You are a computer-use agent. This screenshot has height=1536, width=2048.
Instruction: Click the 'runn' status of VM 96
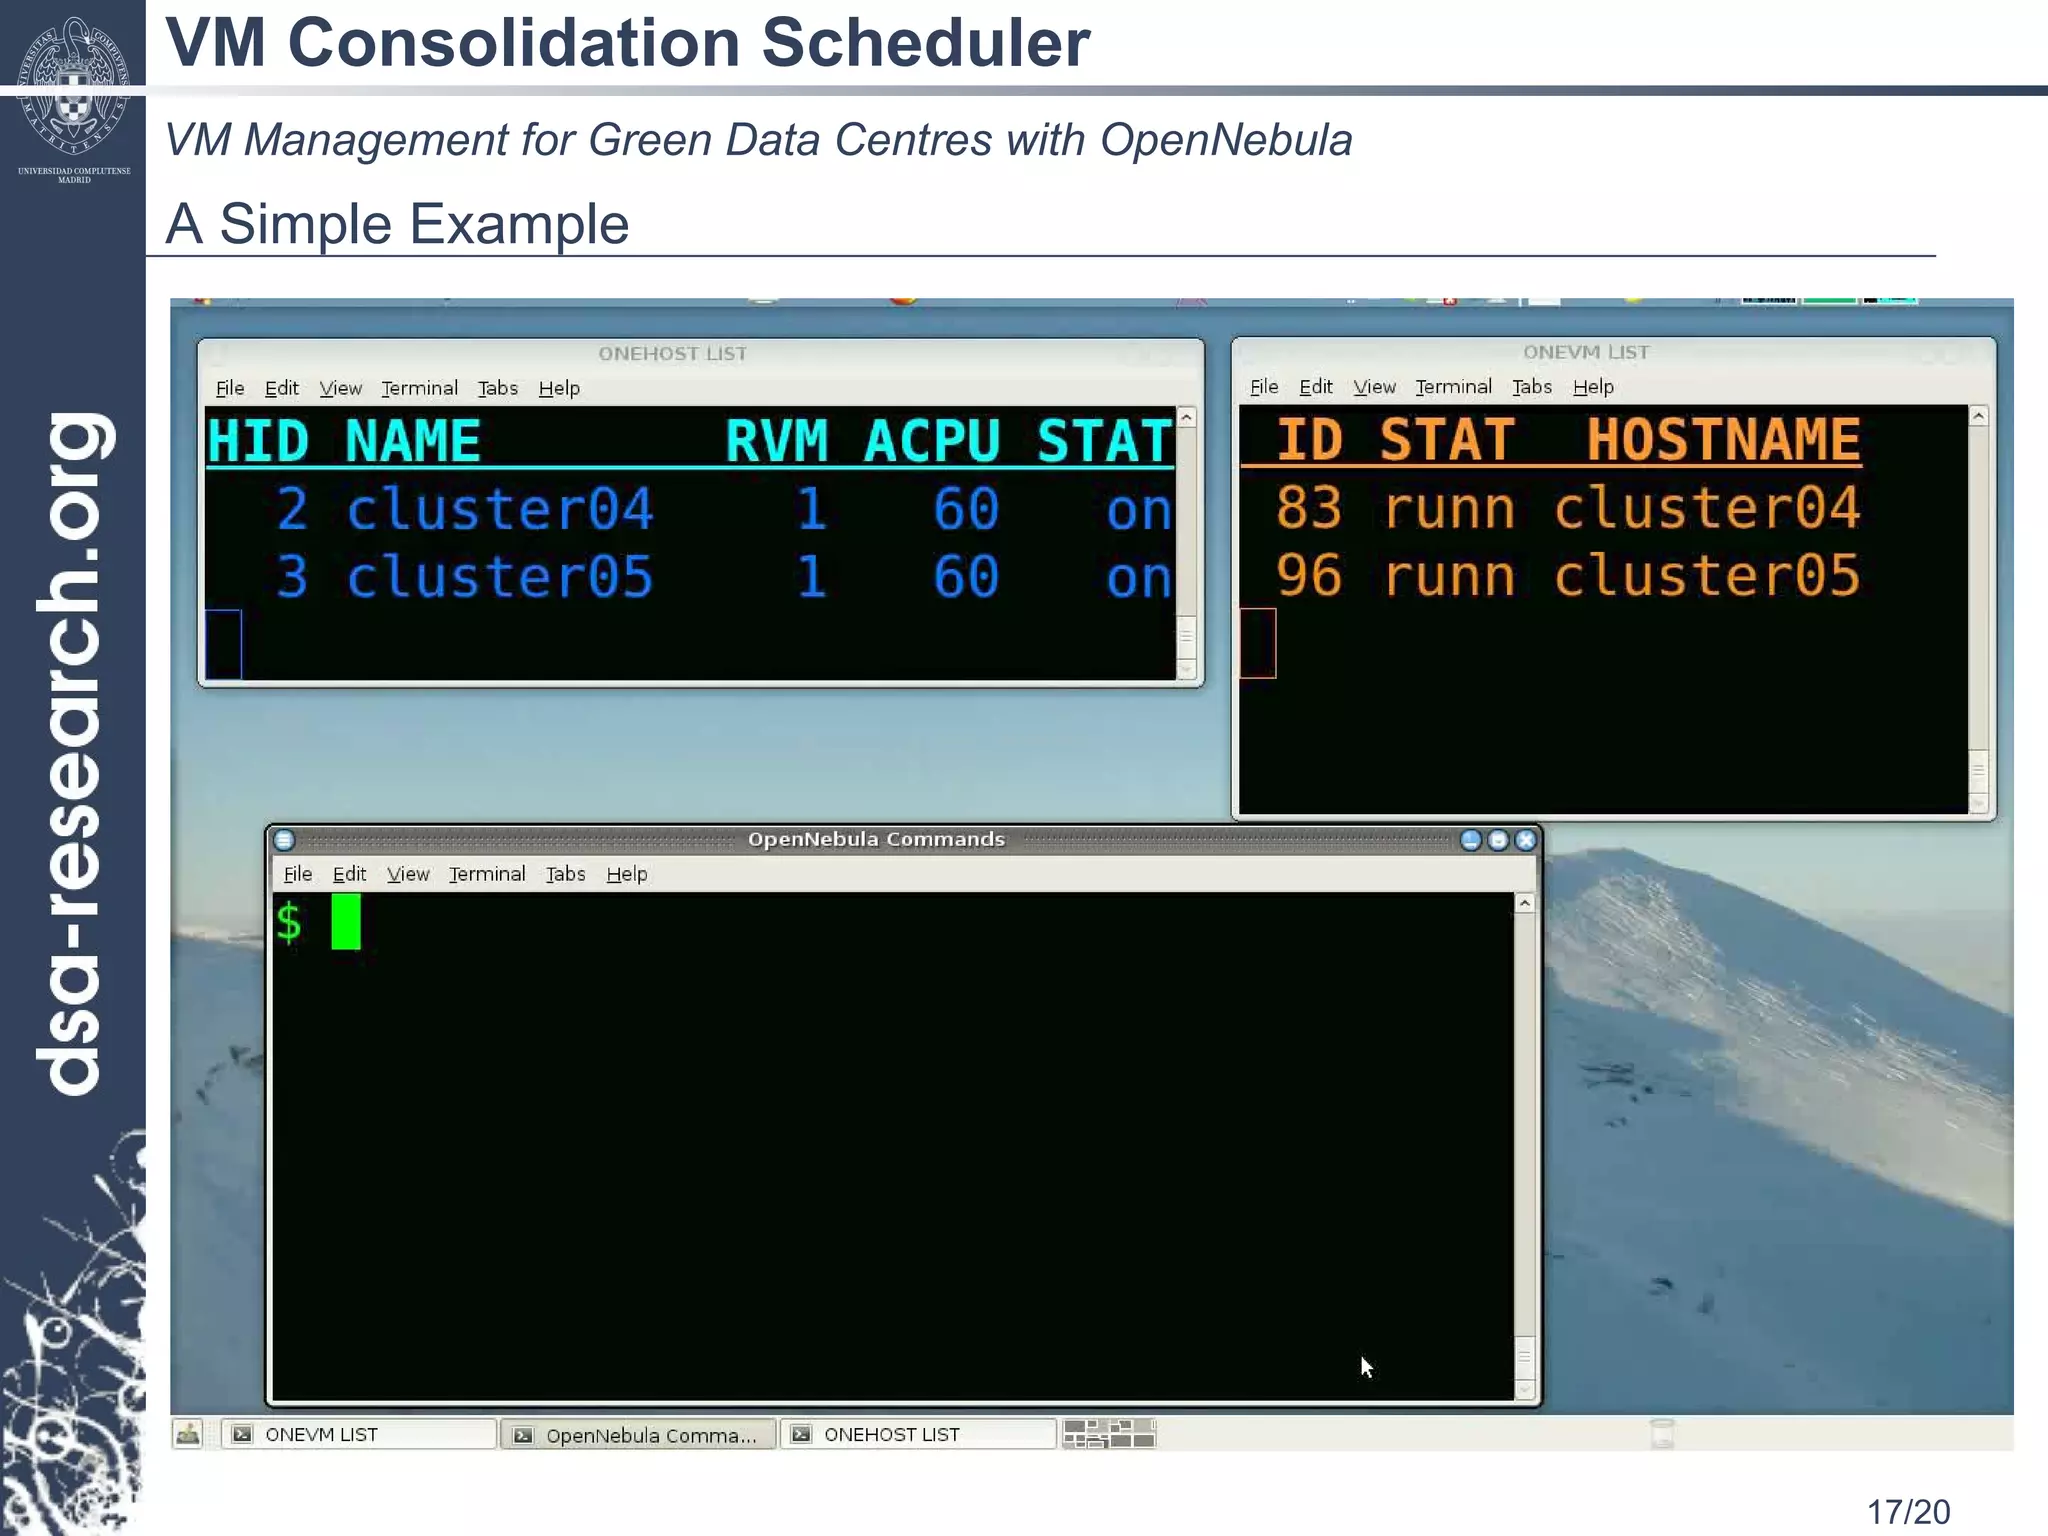point(1449,578)
